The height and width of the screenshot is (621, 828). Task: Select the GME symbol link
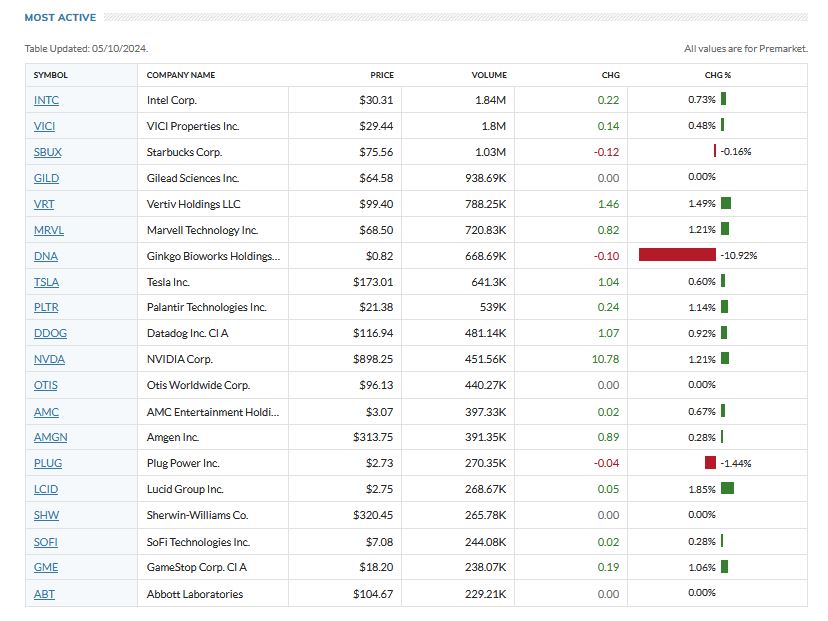(x=46, y=567)
